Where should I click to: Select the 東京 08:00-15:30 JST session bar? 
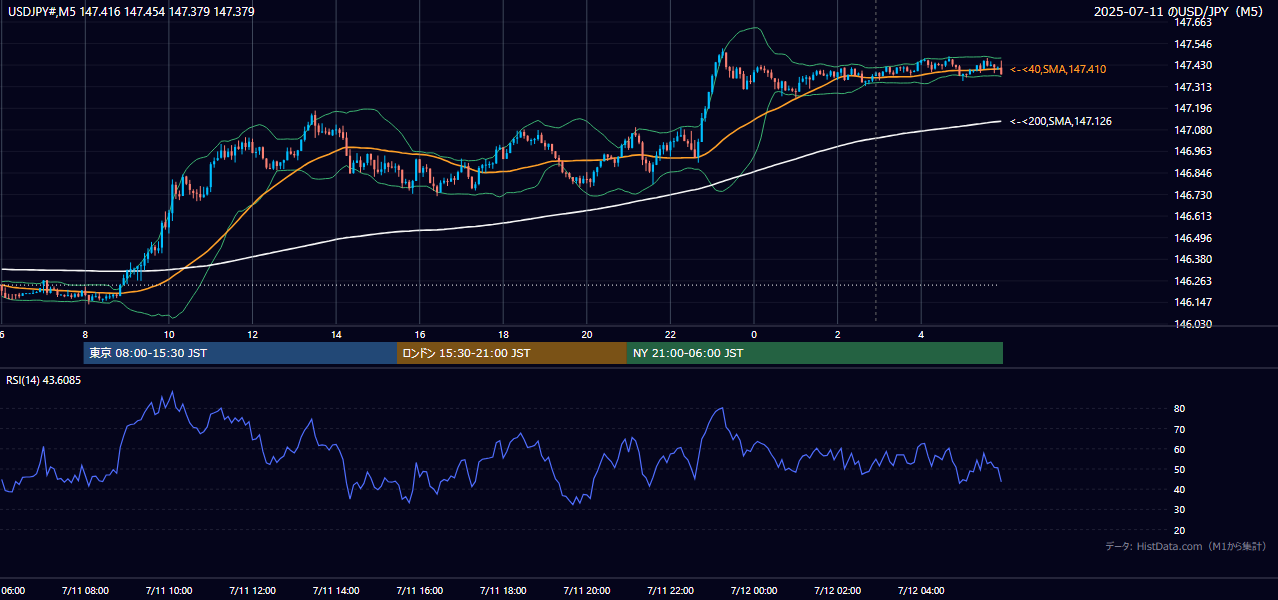pyautogui.click(x=240, y=353)
